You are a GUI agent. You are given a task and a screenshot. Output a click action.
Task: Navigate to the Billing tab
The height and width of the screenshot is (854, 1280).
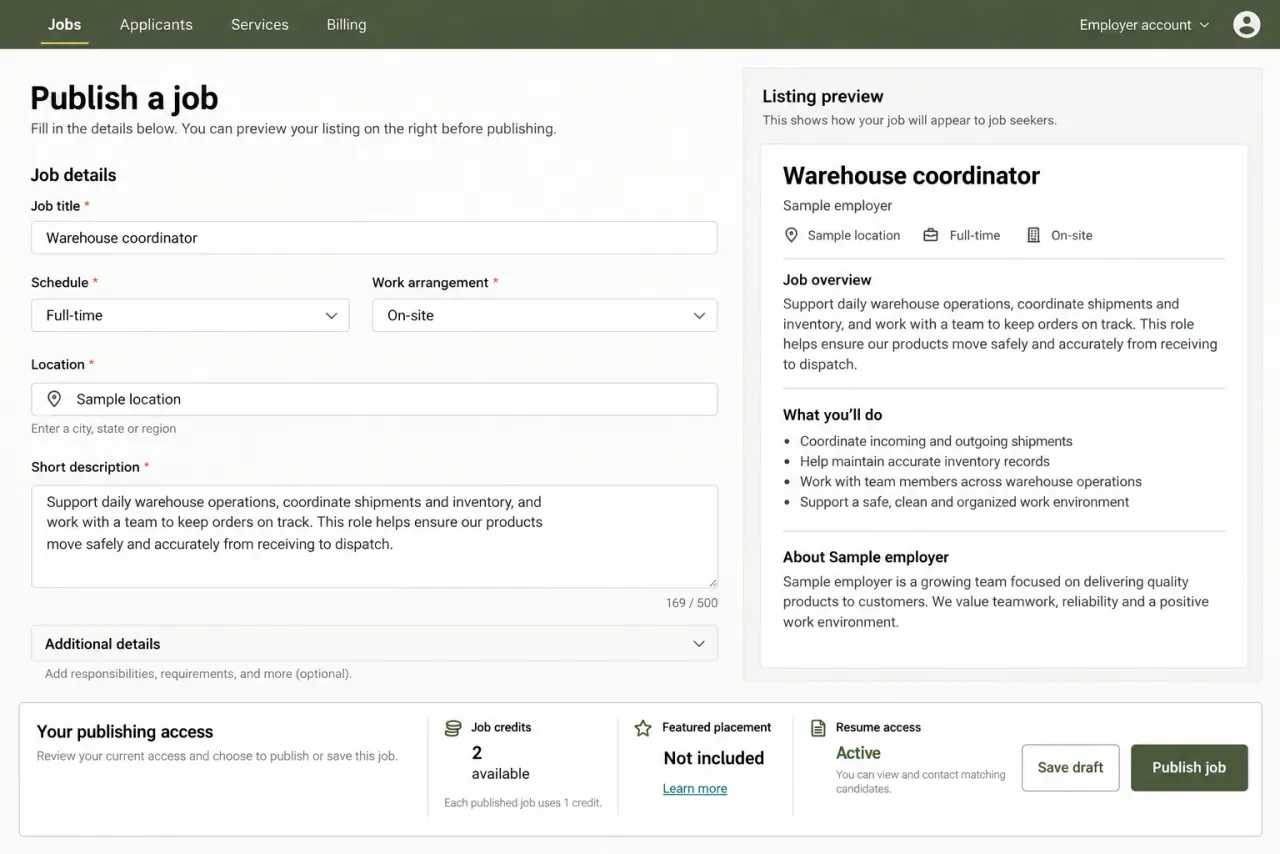click(x=347, y=24)
